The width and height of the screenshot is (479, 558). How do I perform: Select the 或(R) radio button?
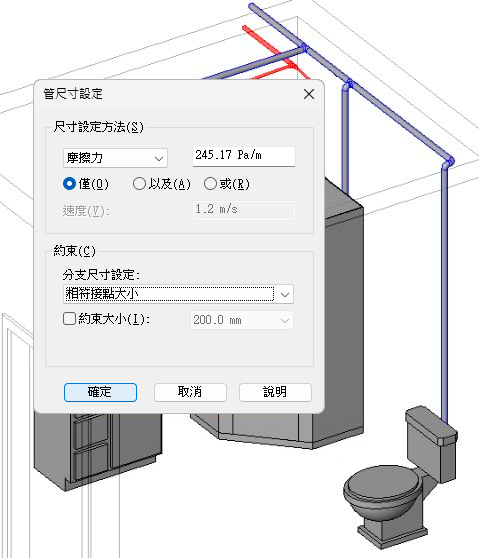(x=210, y=184)
